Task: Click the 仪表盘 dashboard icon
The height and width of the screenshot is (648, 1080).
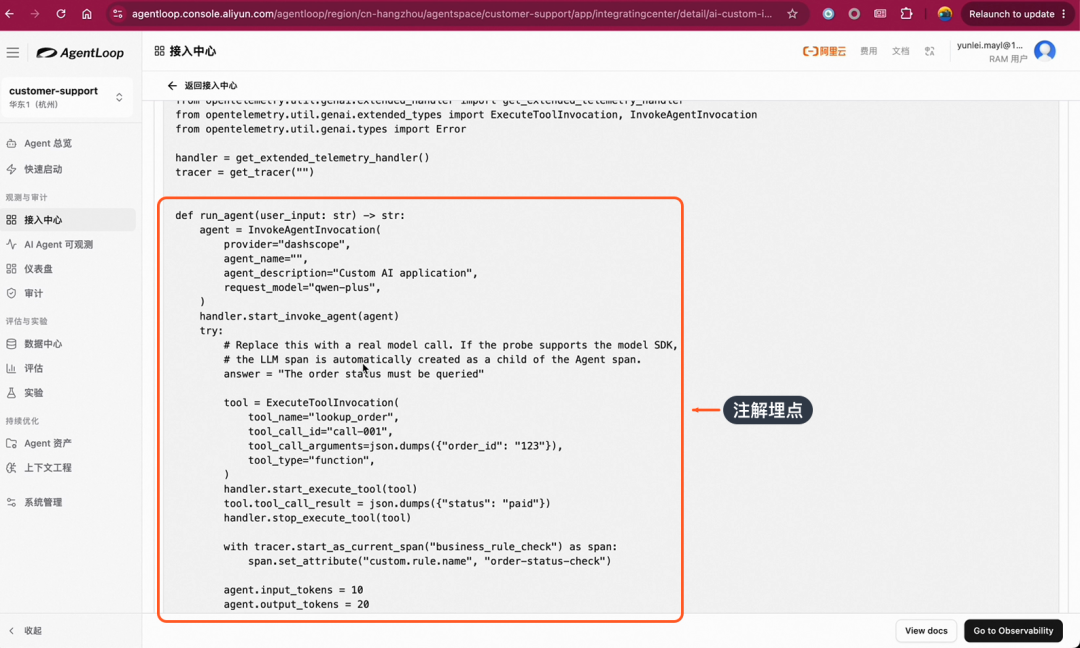Action: pyautogui.click(x=11, y=269)
